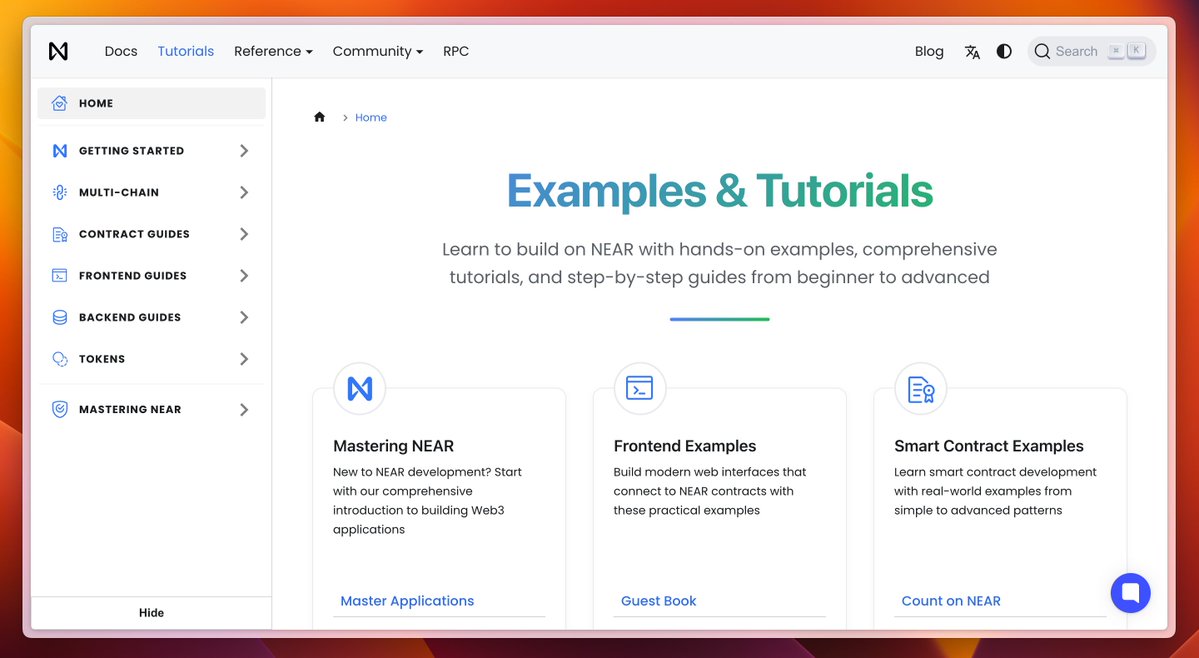Toggle dark mode contrast icon
The height and width of the screenshot is (658, 1199).
point(1004,51)
